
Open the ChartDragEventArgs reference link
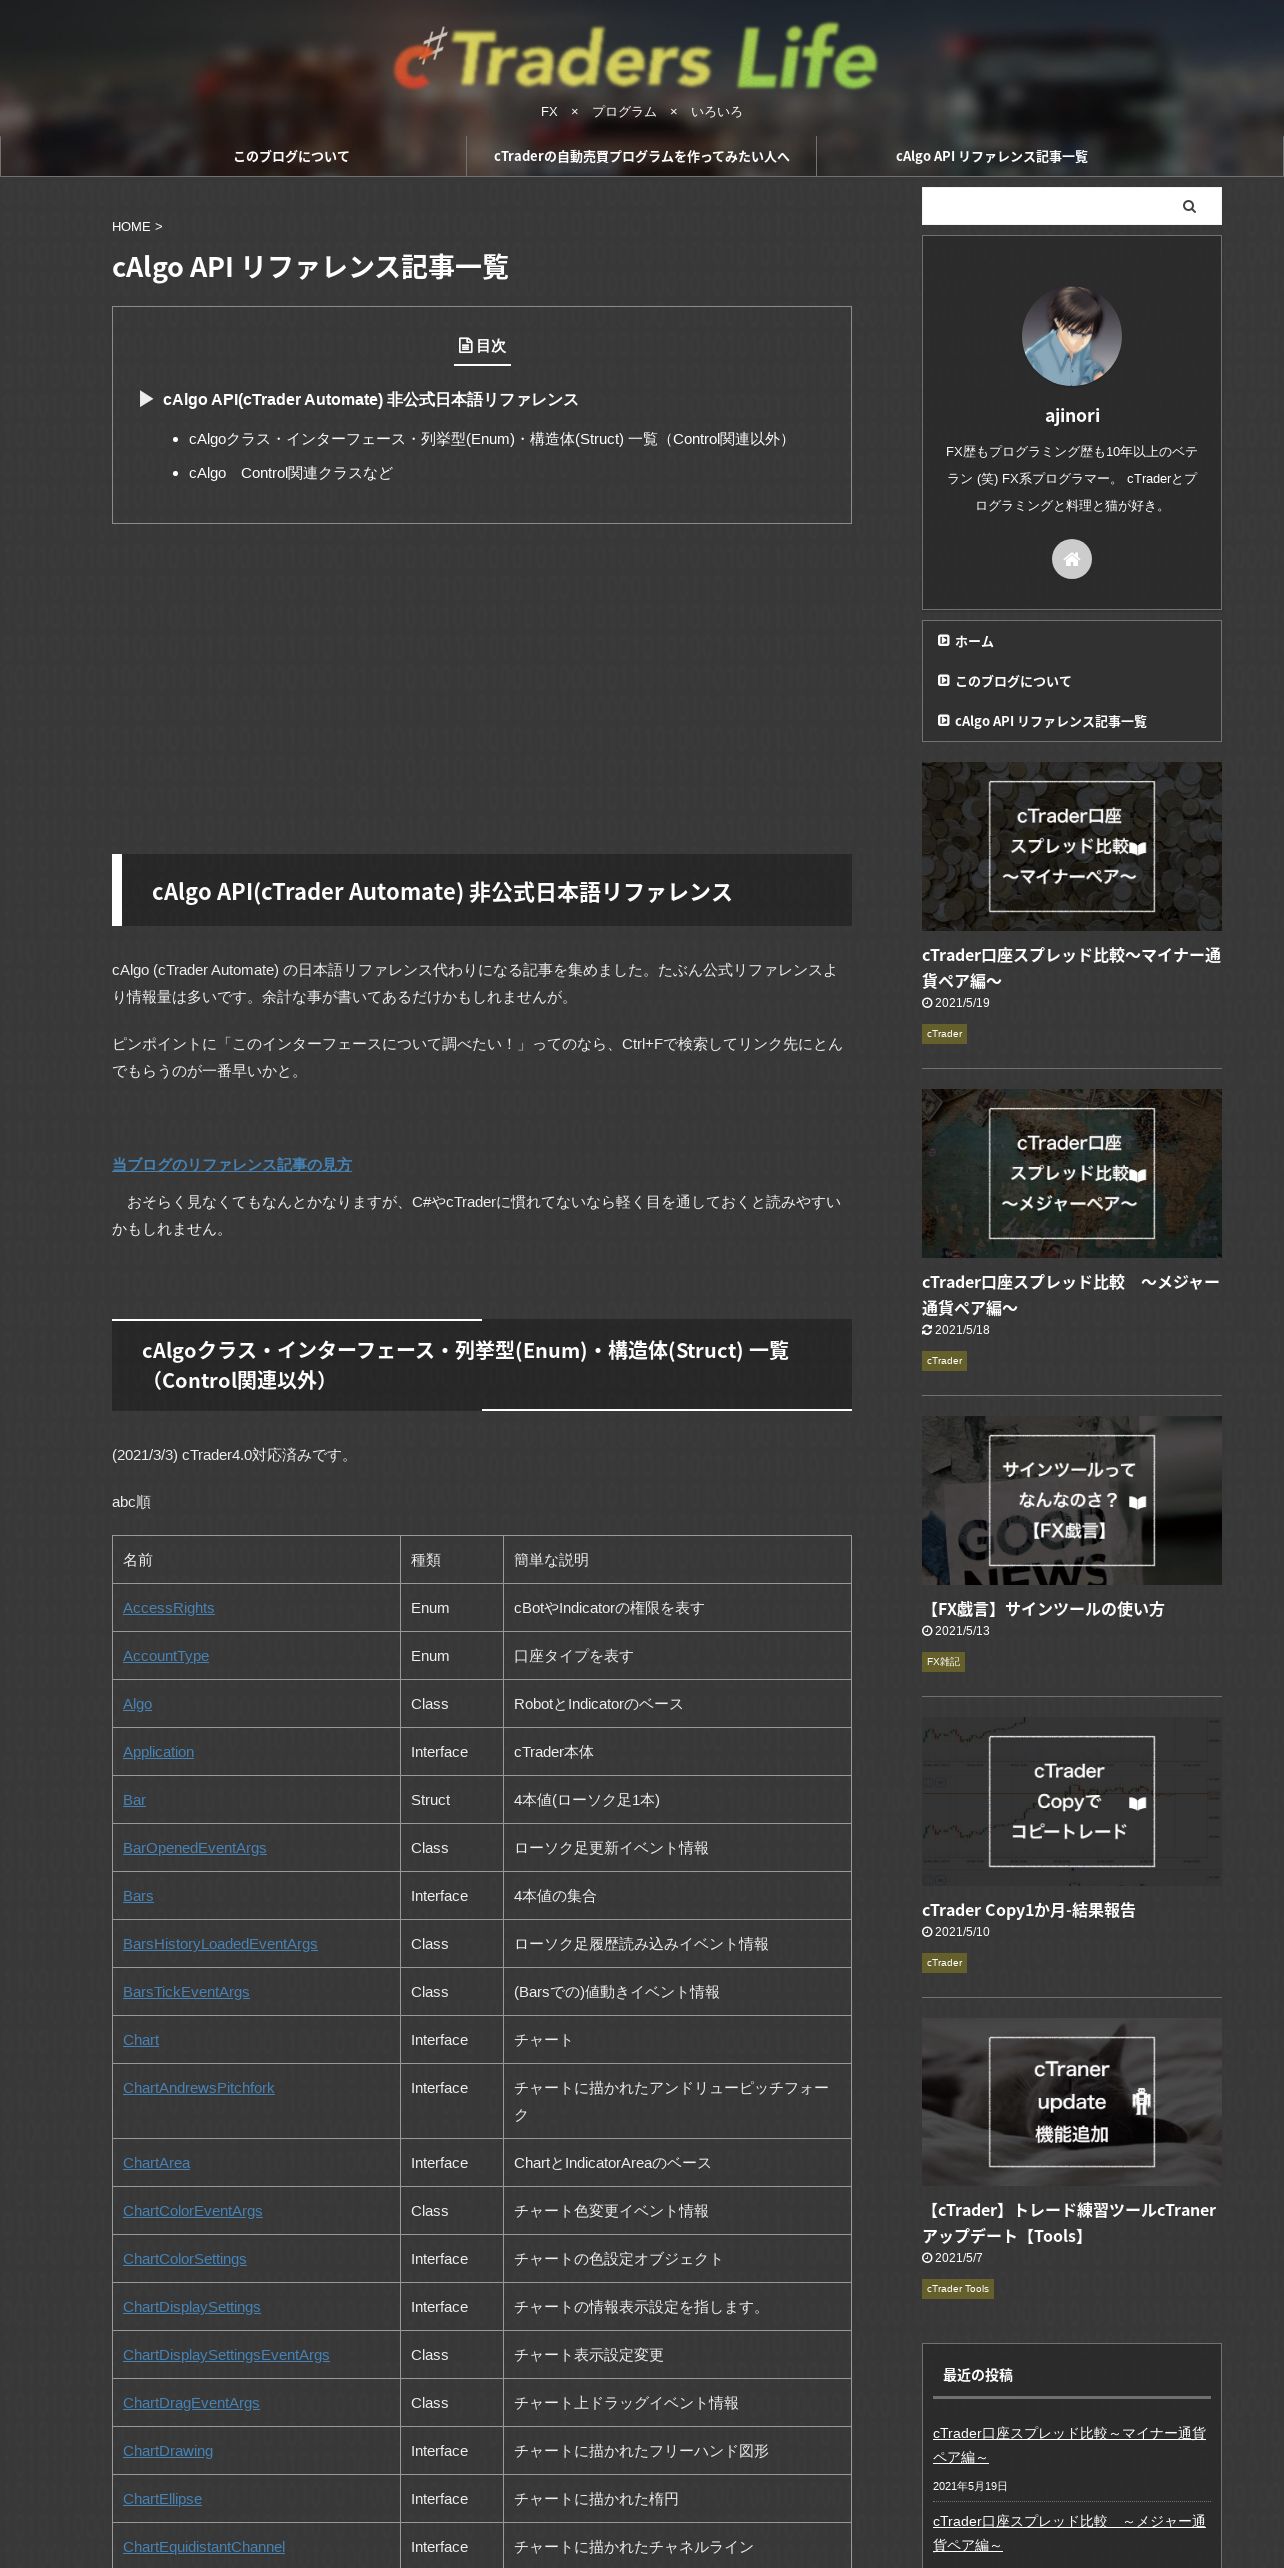coord(191,2403)
